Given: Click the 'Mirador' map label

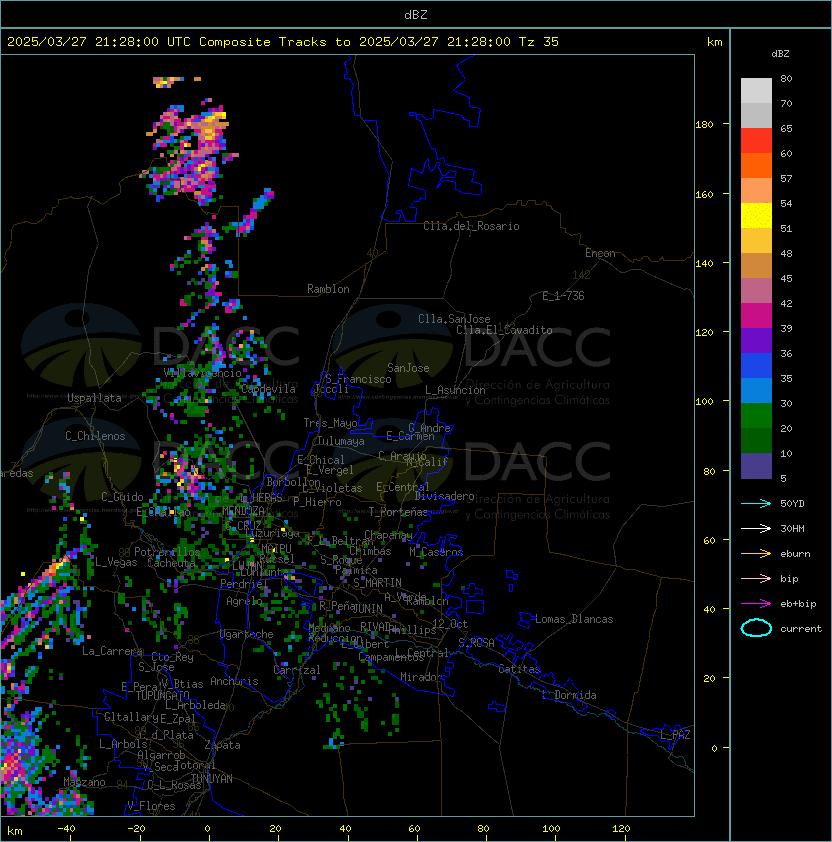Looking at the screenshot, I should coord(422,678).
